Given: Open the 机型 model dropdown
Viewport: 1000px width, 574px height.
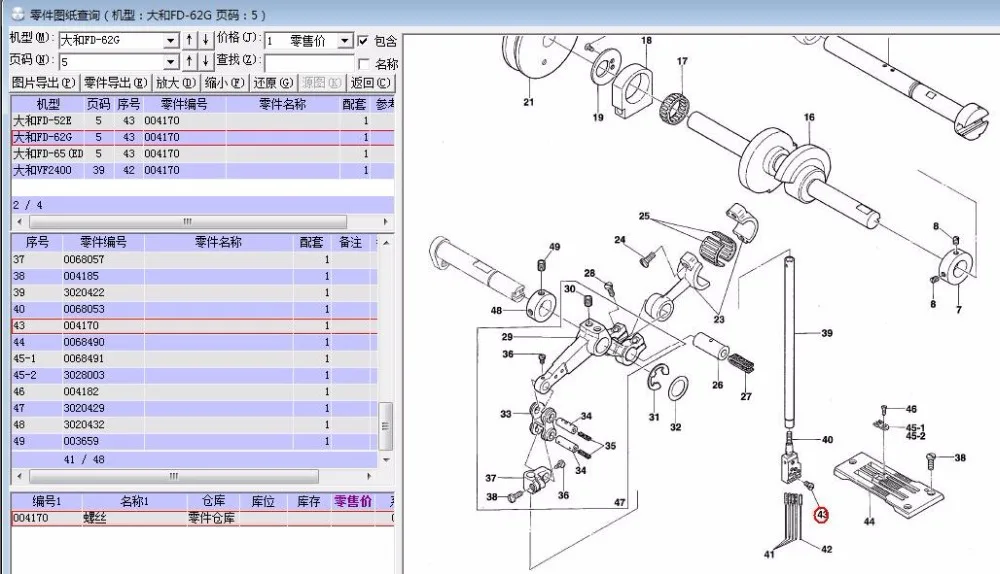Looking at the screenshot, I should [170, 41].
